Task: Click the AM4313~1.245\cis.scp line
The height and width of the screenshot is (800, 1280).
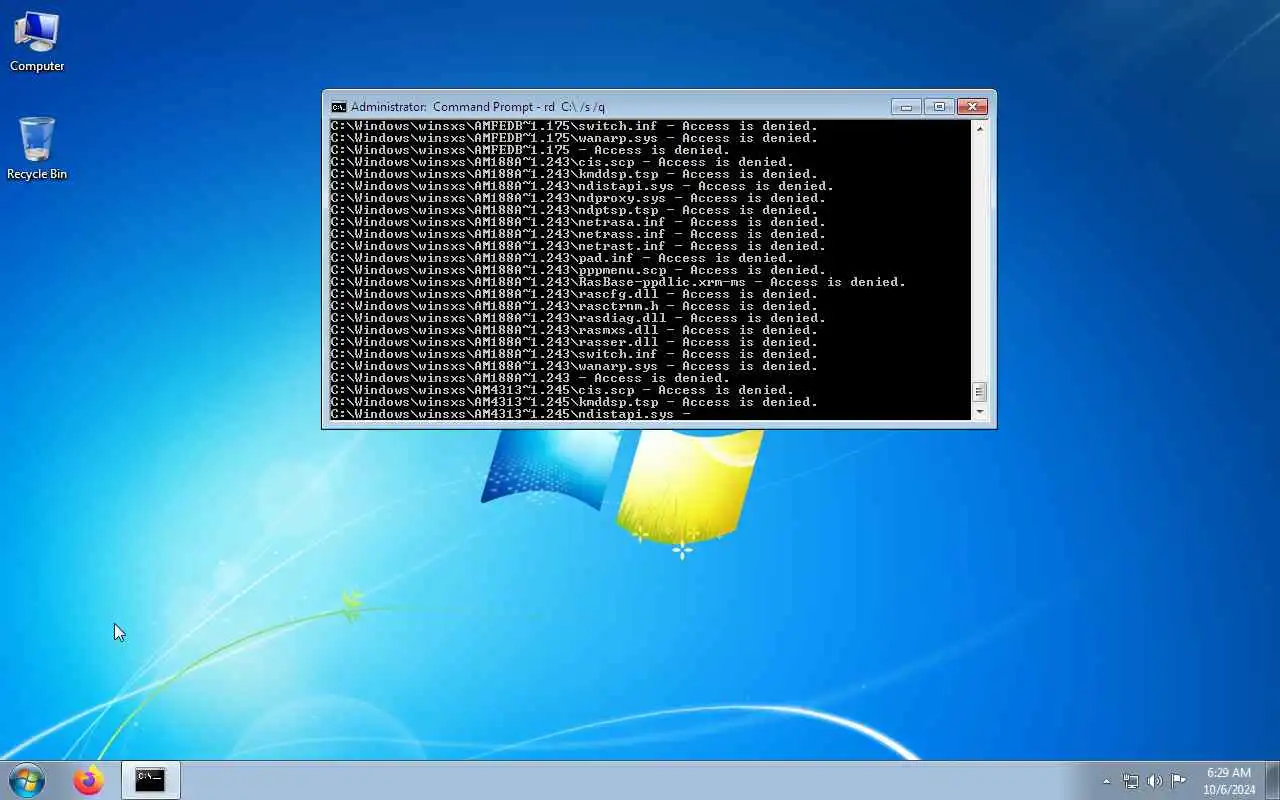Action: [562, 390]
